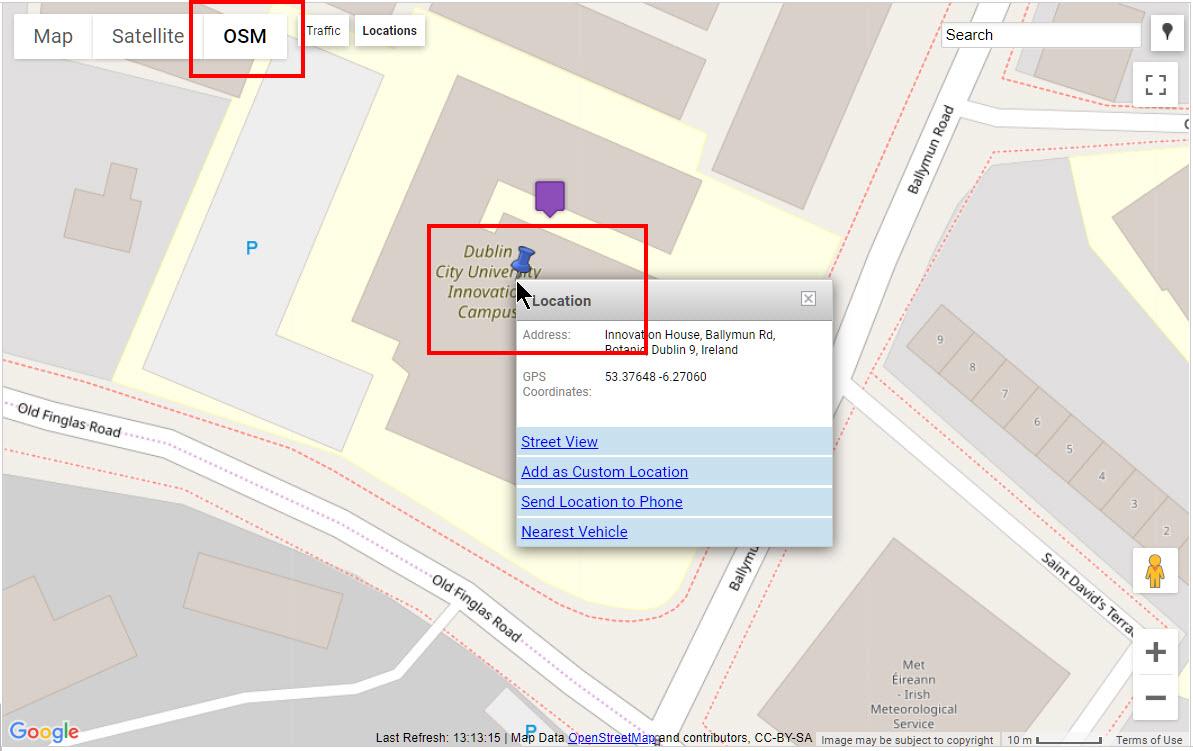Toggle the Locations layer button
This screenshot has width=1193, height=751.
point(390,30)
